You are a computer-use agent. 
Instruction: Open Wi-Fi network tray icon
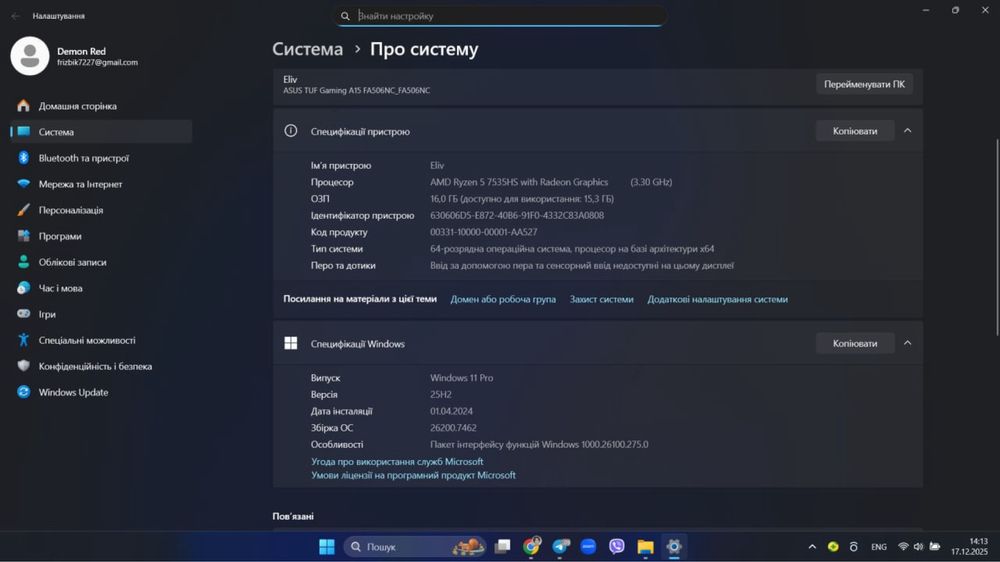(x=903, y=547)
